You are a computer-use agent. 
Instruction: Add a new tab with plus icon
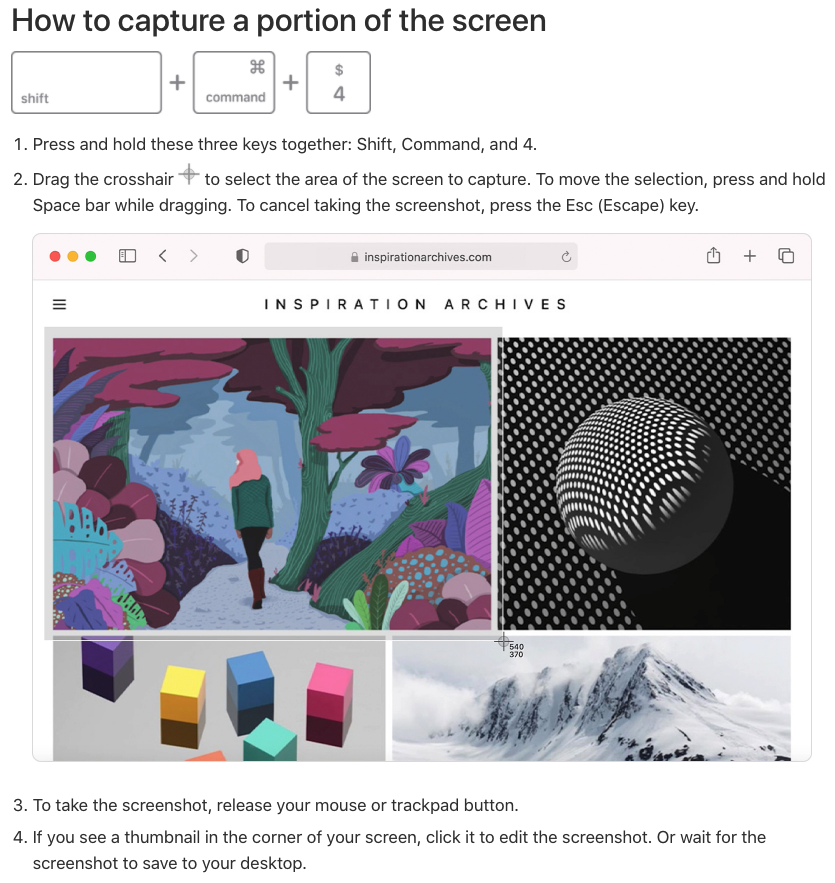tap(749, 256)
